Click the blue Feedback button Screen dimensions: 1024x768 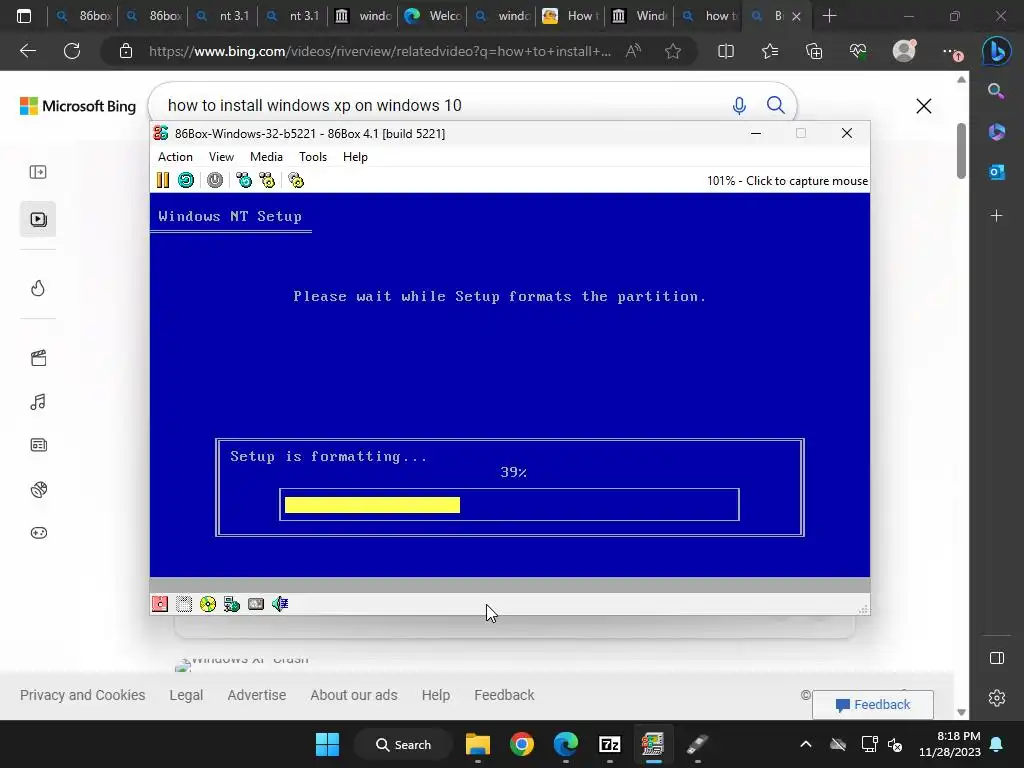[x=872, y=705]
